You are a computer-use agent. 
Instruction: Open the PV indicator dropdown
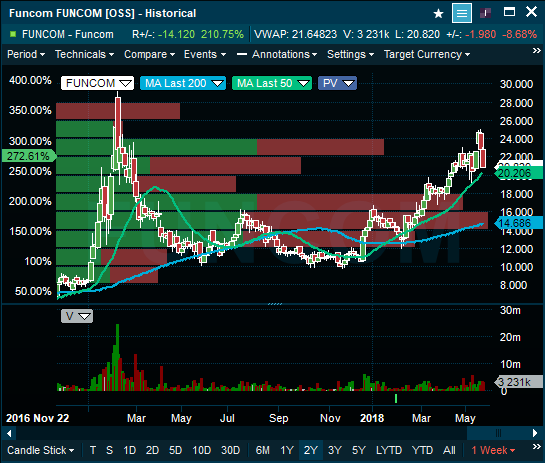click(337, 83)
